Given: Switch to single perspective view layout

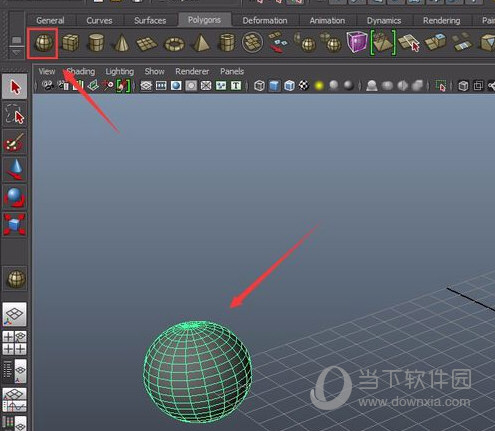Looking at the screenshot, I should tap(15, 314).
